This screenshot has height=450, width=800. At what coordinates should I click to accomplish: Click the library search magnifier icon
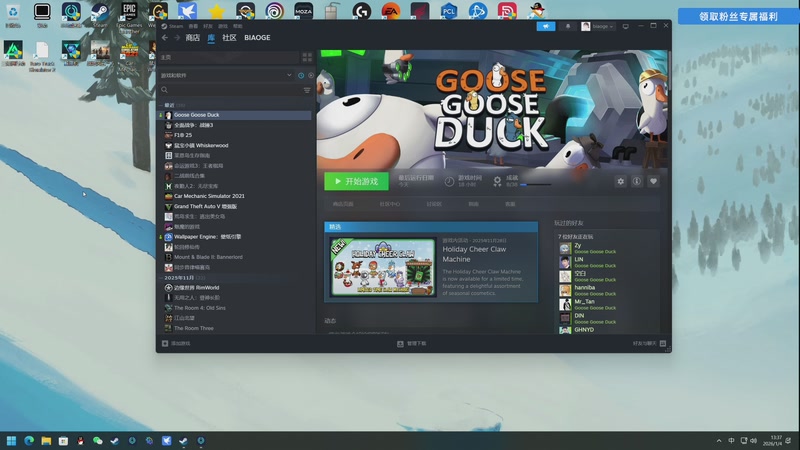pos(164,90)
